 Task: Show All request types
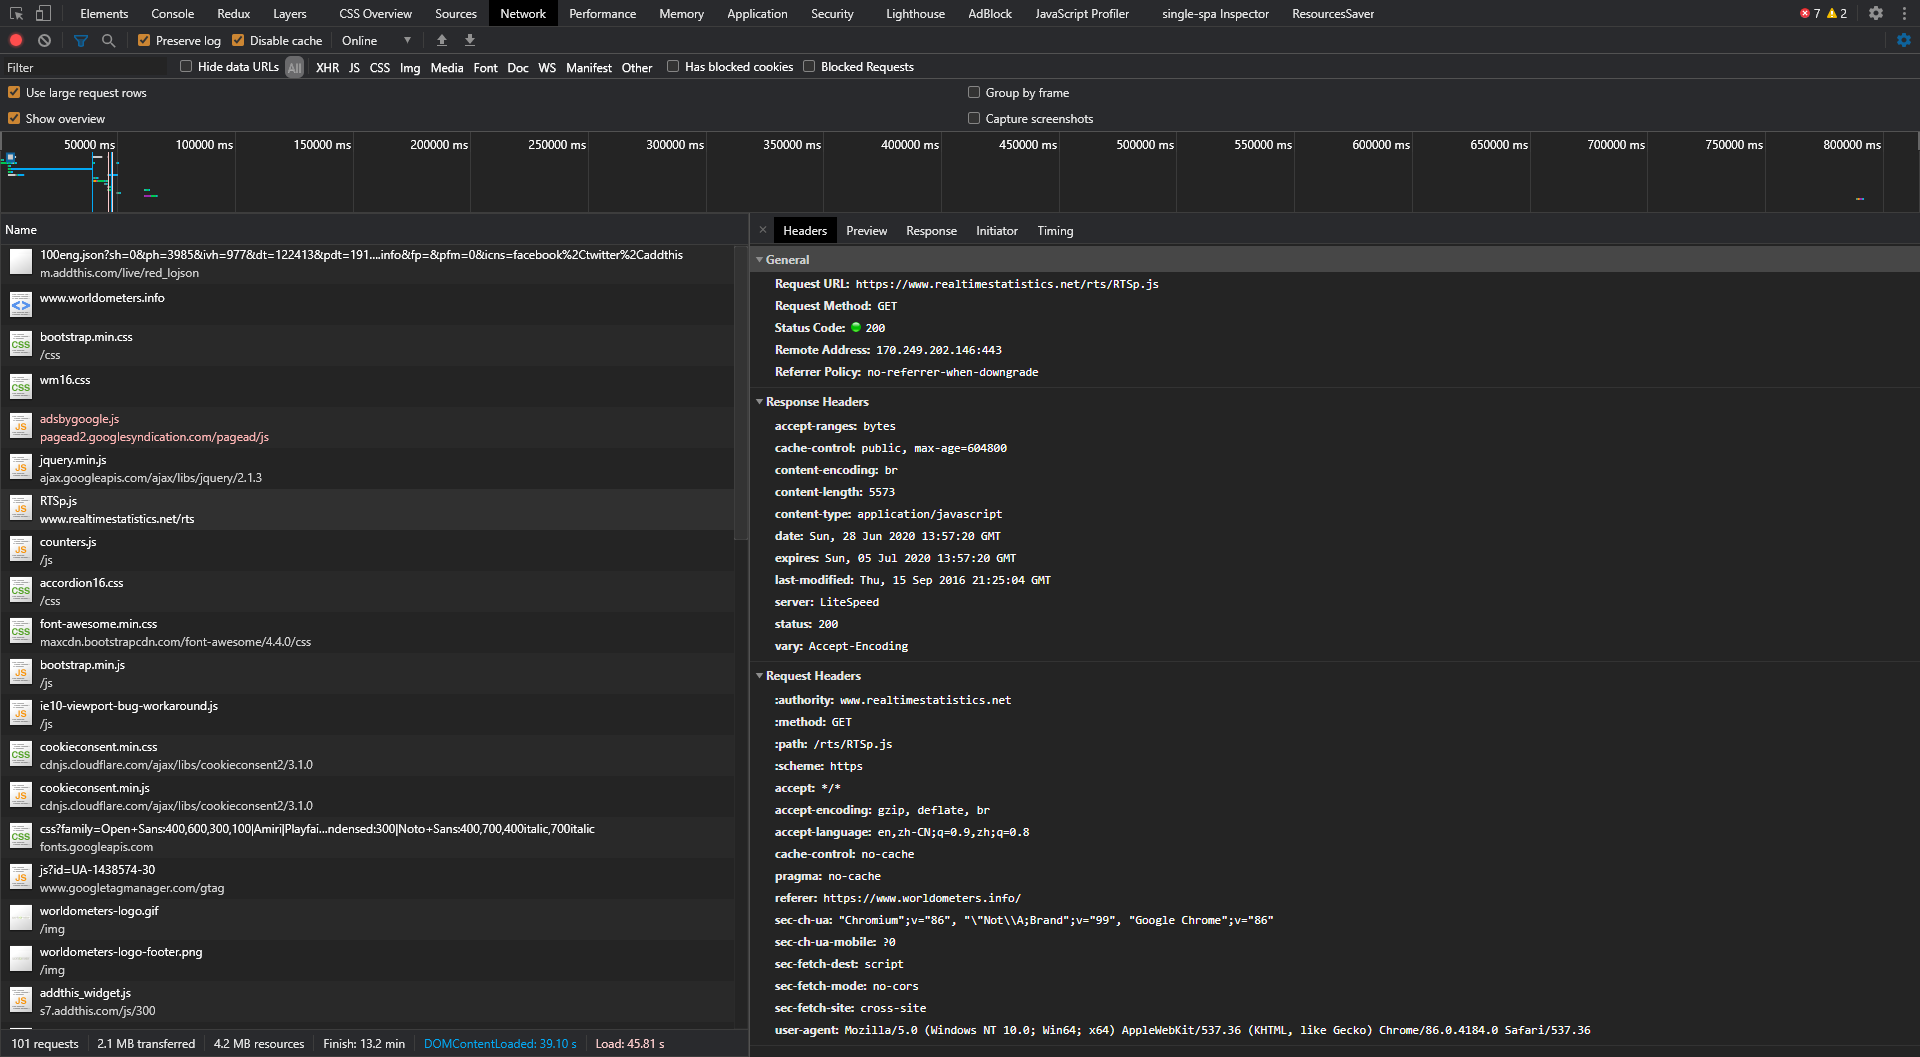pos(294,68)
